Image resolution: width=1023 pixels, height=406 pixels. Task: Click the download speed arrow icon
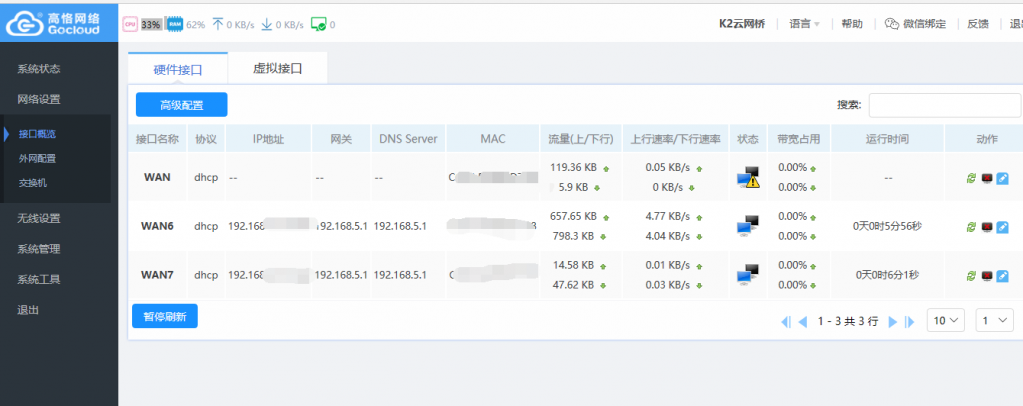tap(266, 24)
